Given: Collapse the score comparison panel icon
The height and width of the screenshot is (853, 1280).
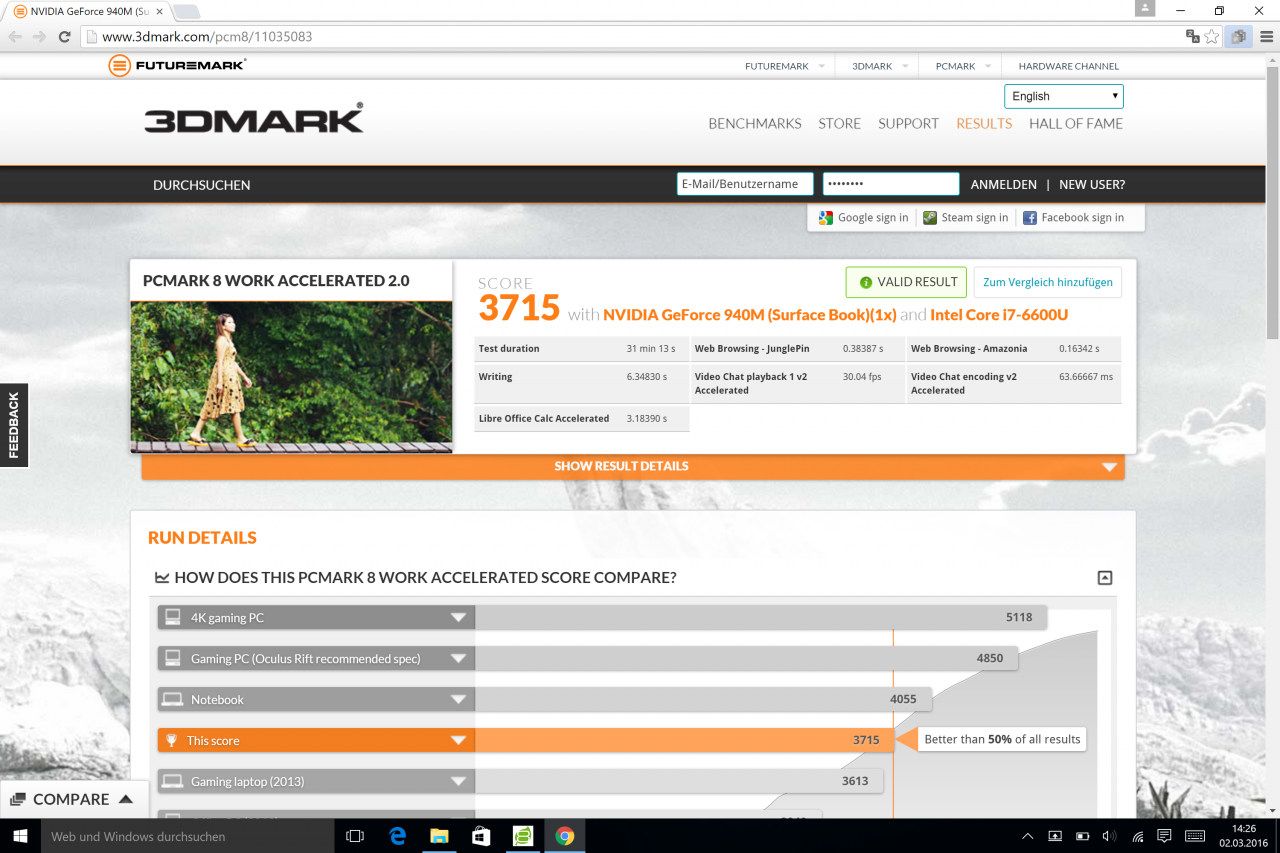Looking at the screenshot, I should (1105, 578).
